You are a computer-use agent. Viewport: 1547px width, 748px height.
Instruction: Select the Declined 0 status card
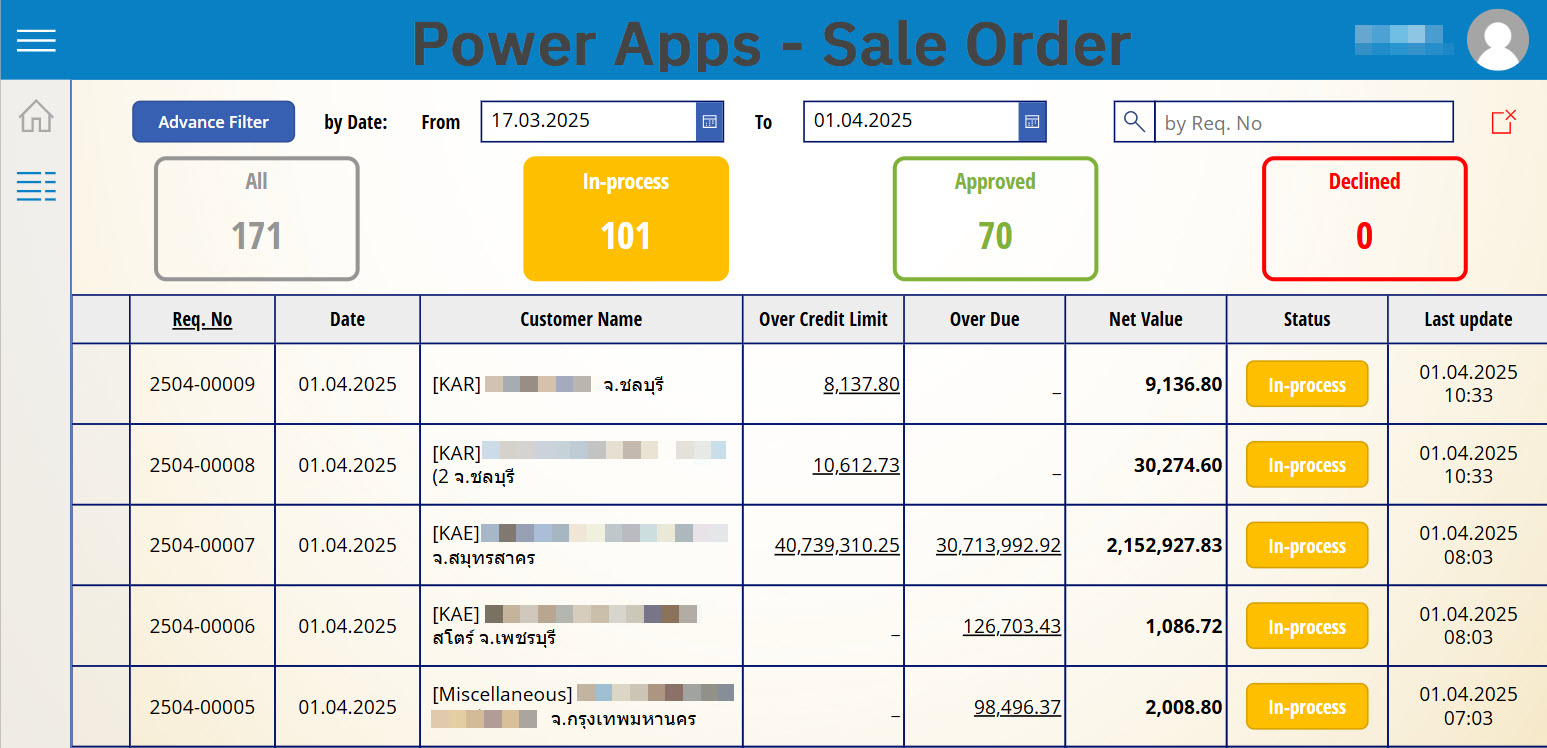(x=1364, y=219)
